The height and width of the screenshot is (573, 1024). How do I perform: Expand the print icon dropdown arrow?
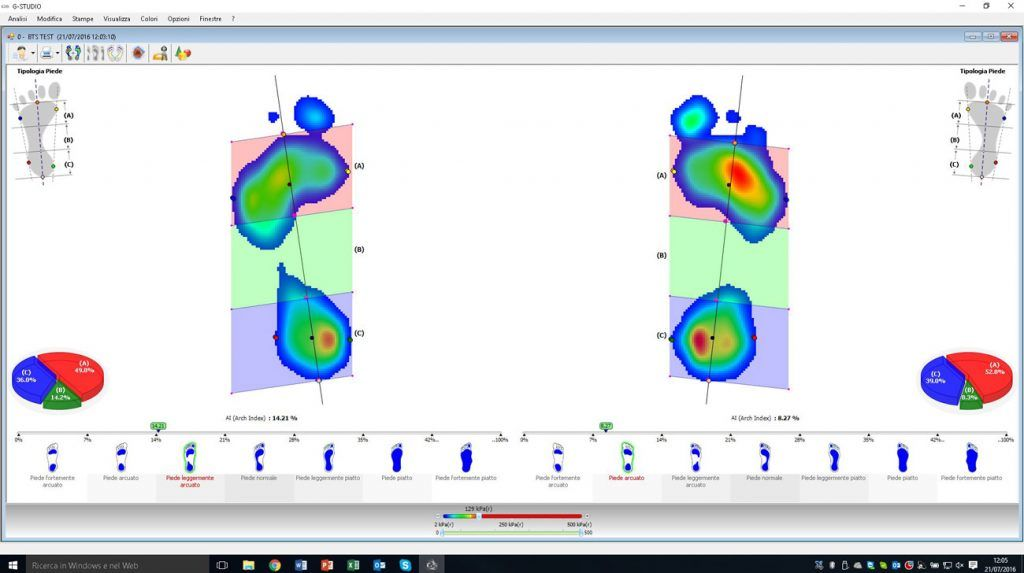(58, 54)
